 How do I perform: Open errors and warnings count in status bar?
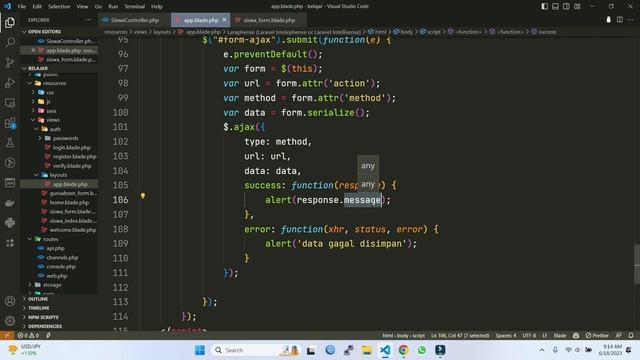pos(28,335)
